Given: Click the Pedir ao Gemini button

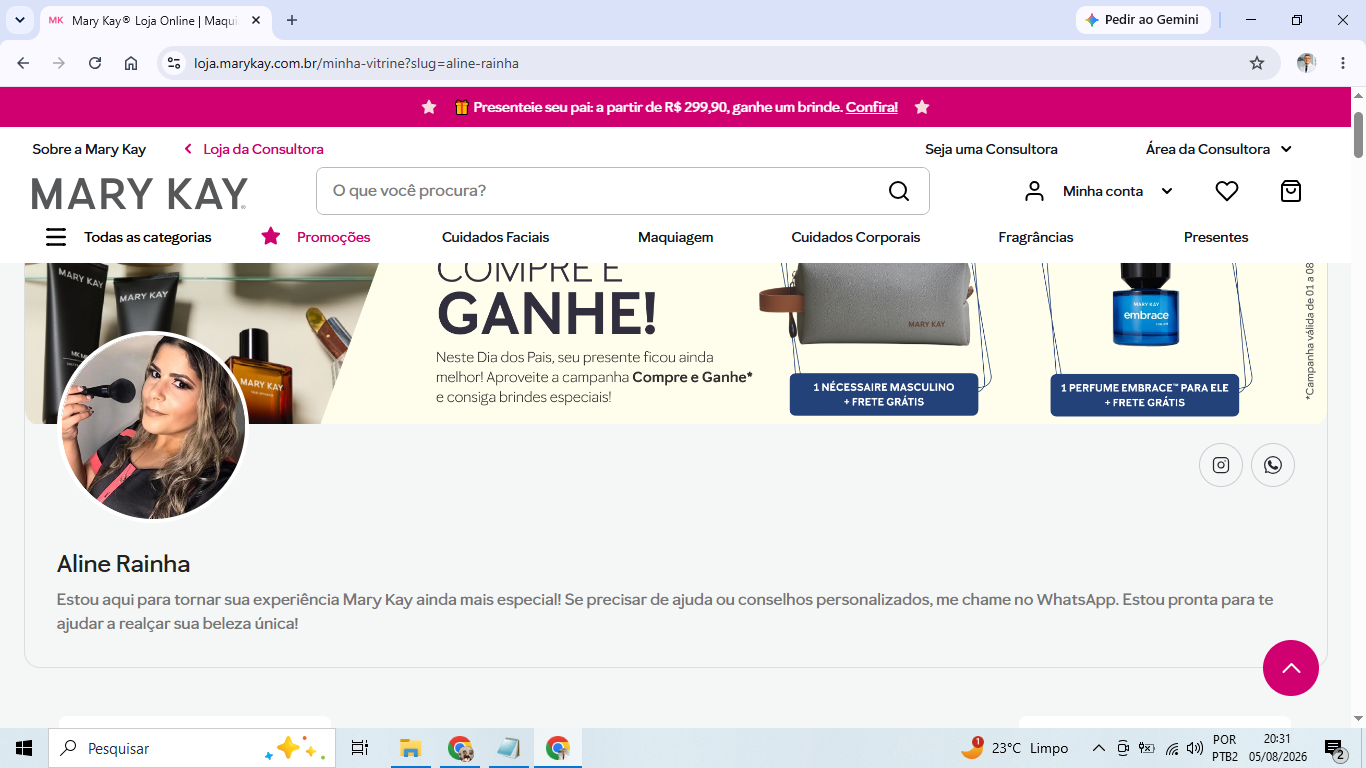Looking at the screenshot, I should [1143, 20].
